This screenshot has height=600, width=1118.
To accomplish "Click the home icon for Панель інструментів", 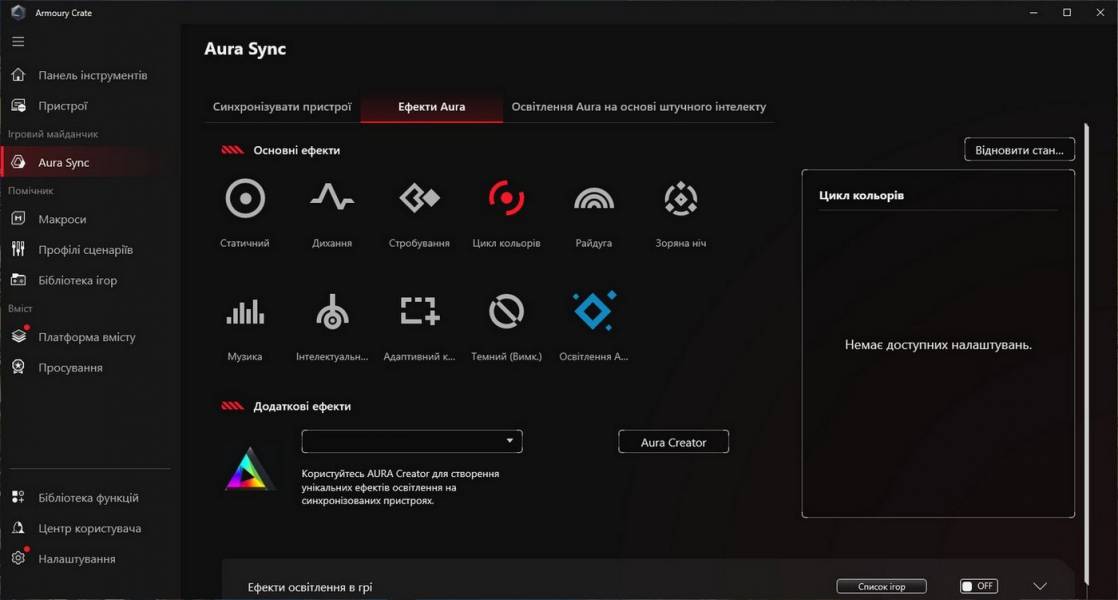I will pyautogui.click(x=19, y=75).
